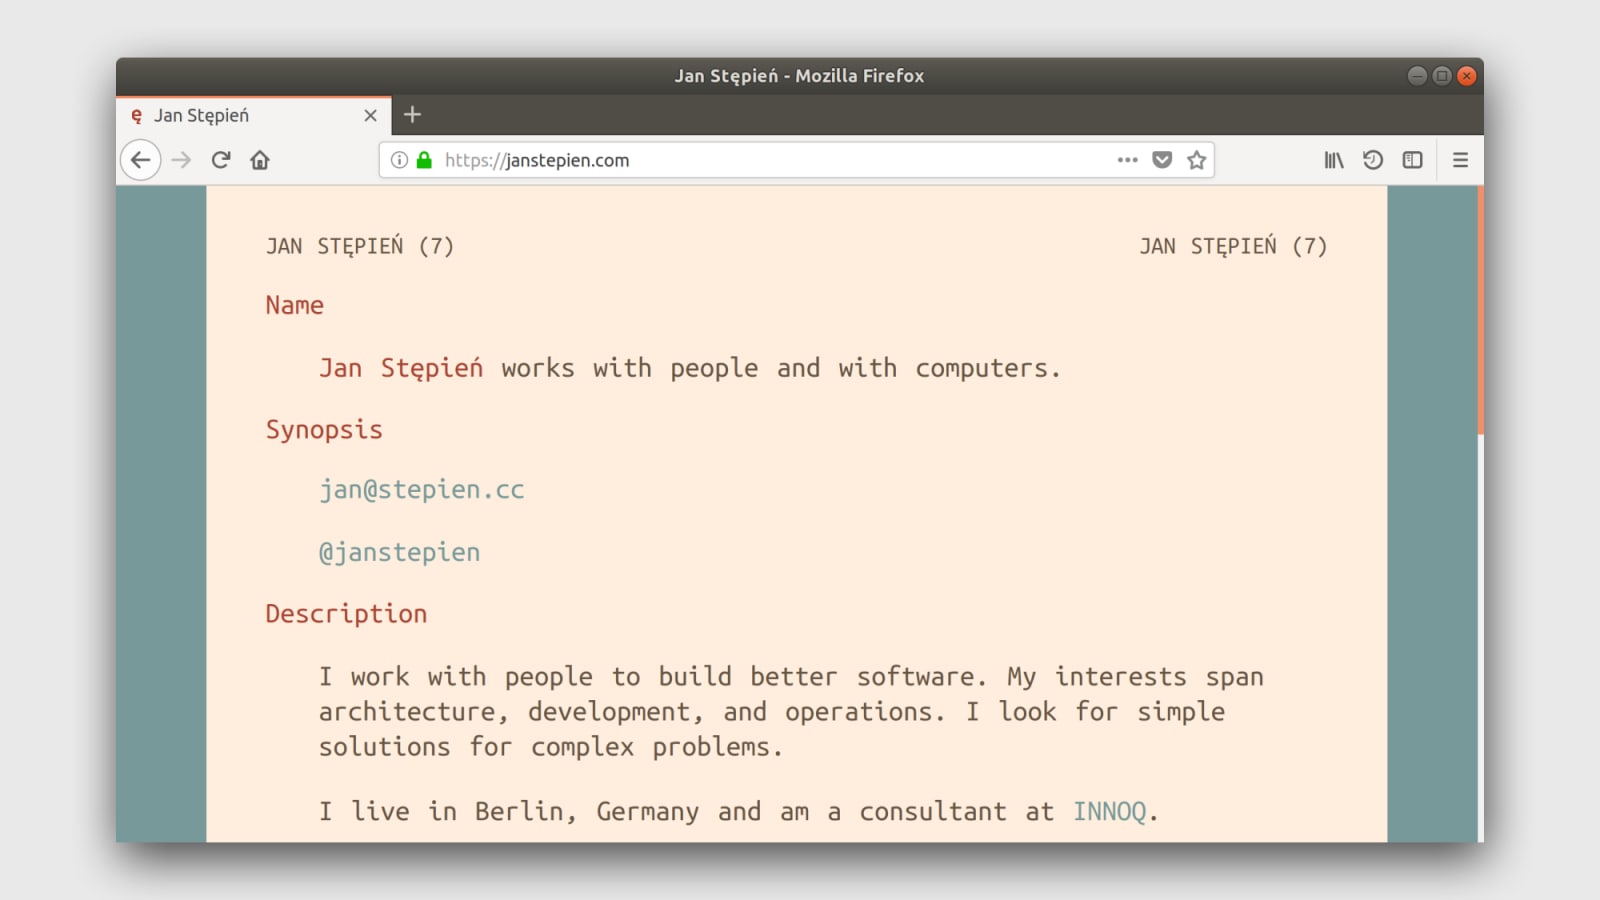Open the Firefox home page
The height and width of the screenshot is (900, 1600).
click(x=260, y=160)
